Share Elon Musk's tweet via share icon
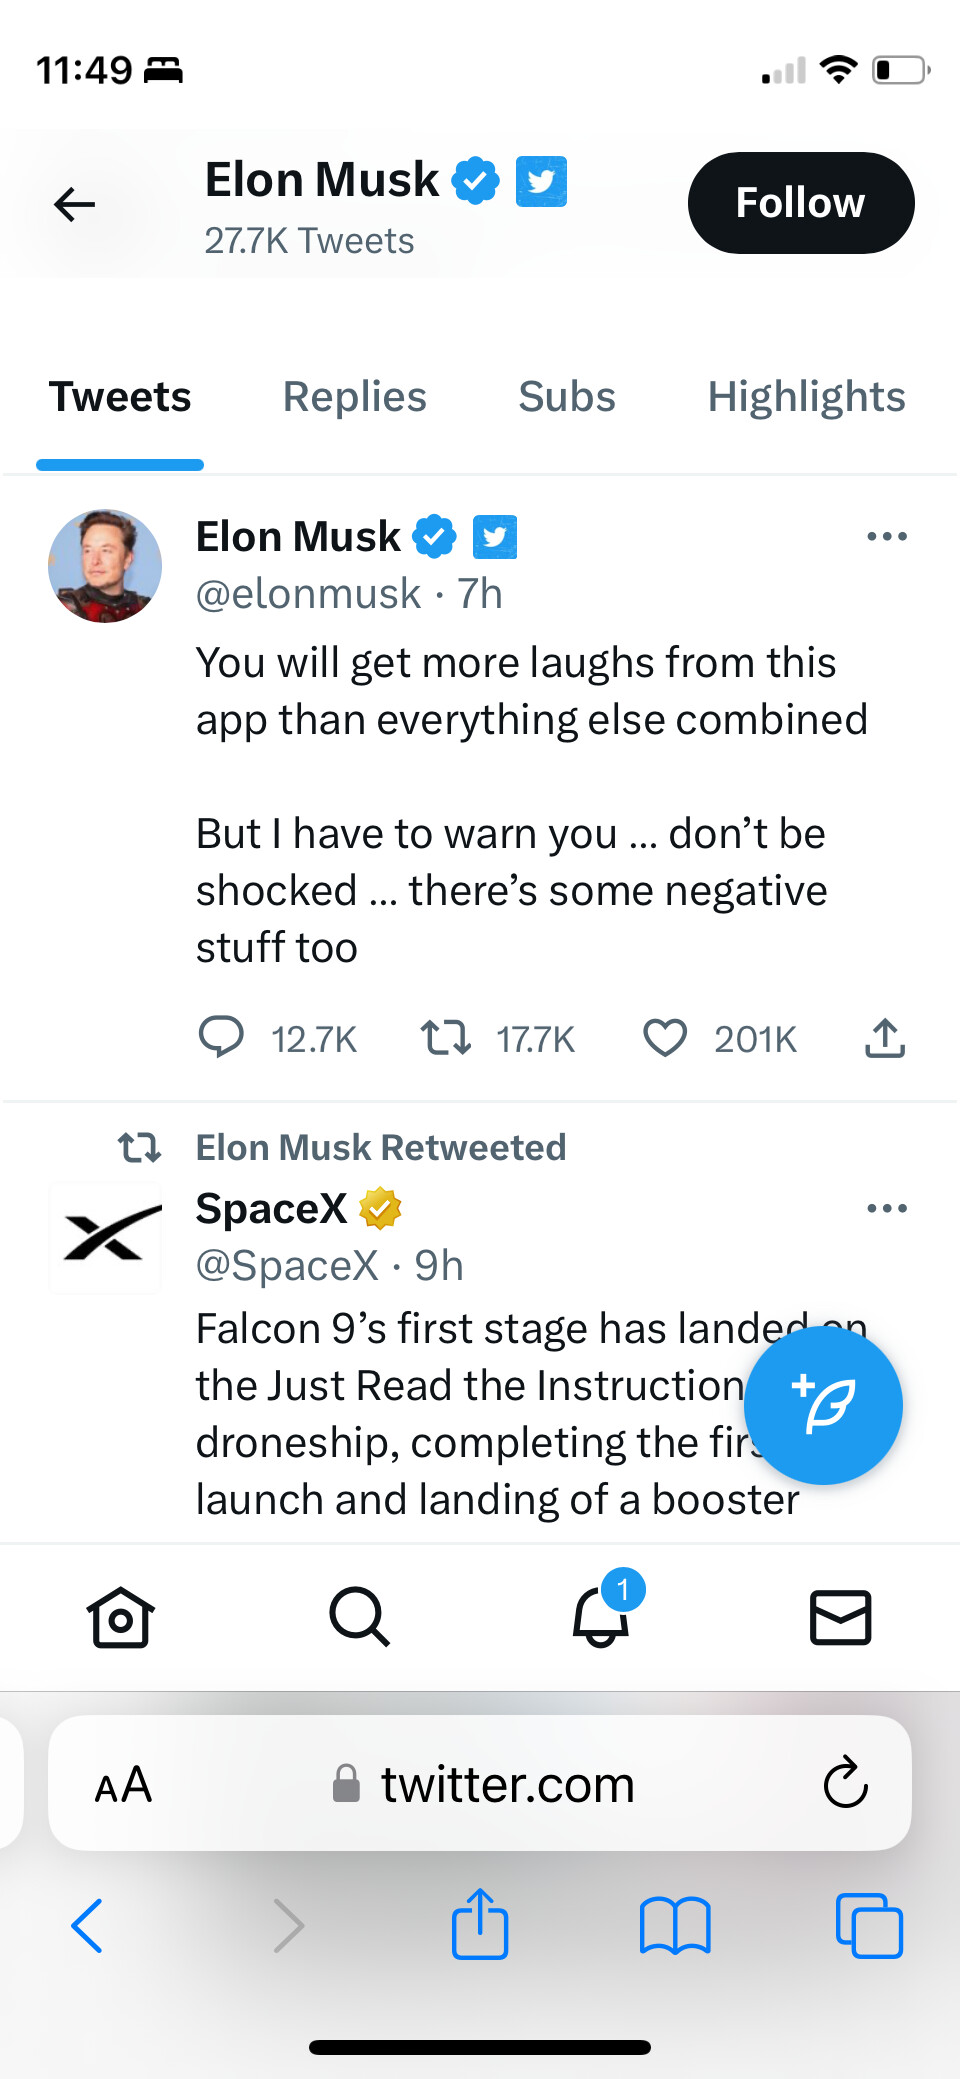960x2079 pixels. click(884, 1037)
